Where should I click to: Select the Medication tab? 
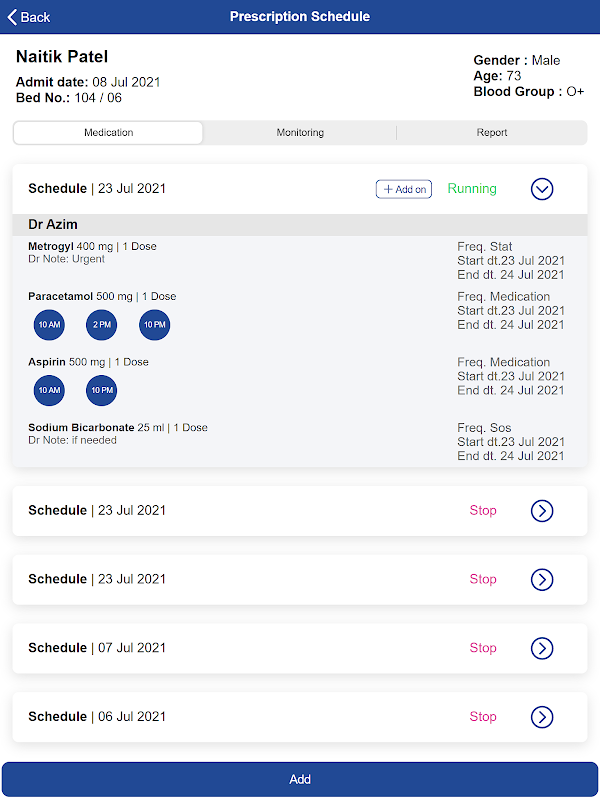pyautogui.click(x=108, y=133)
